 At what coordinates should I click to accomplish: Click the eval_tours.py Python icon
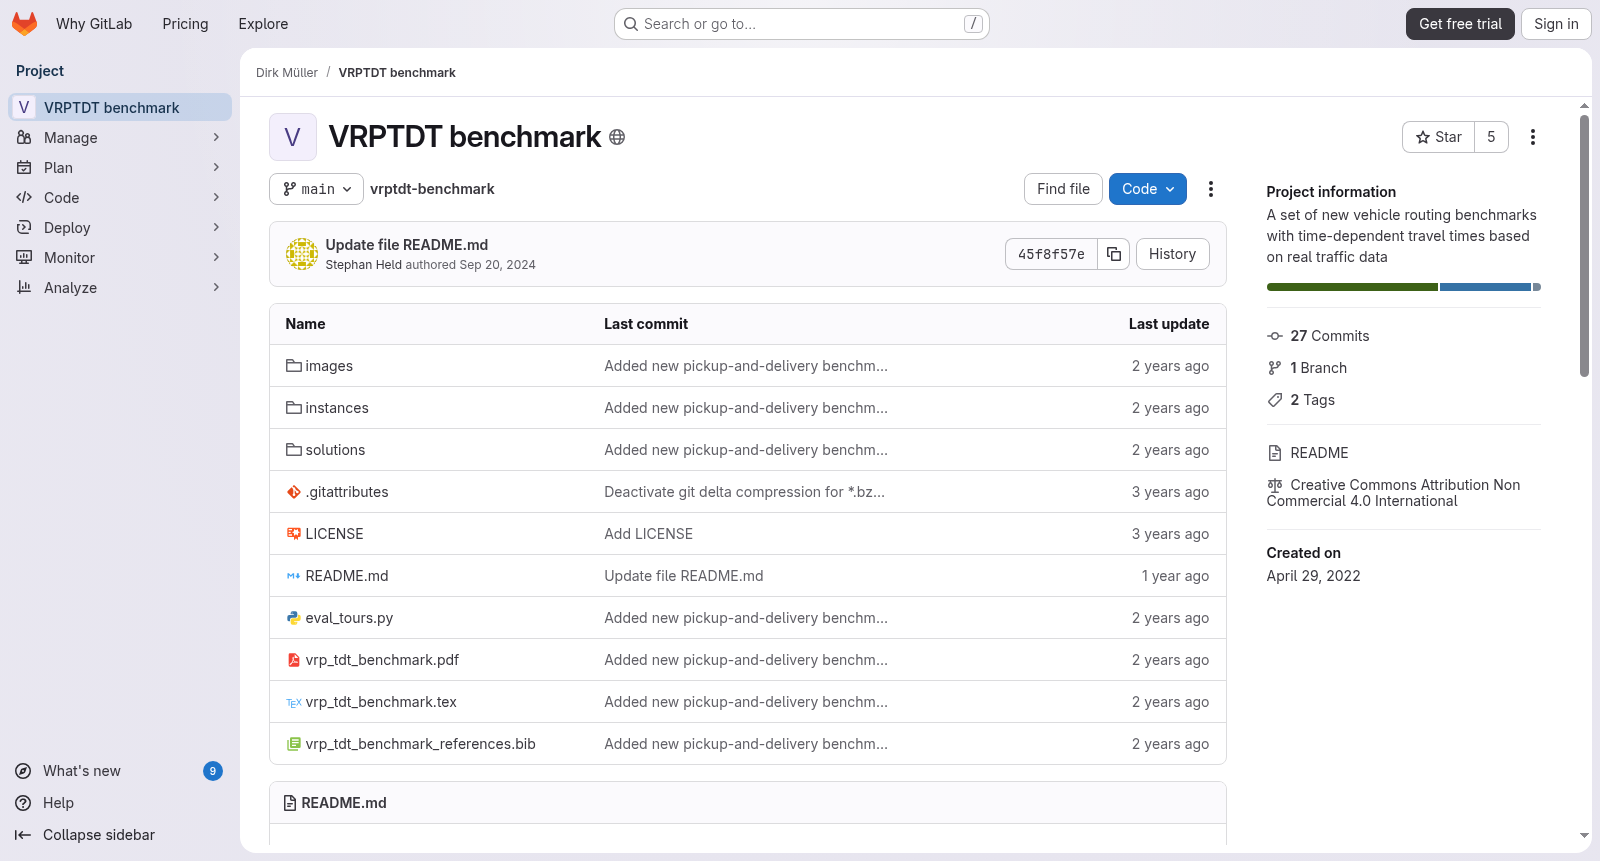[294, 618]
